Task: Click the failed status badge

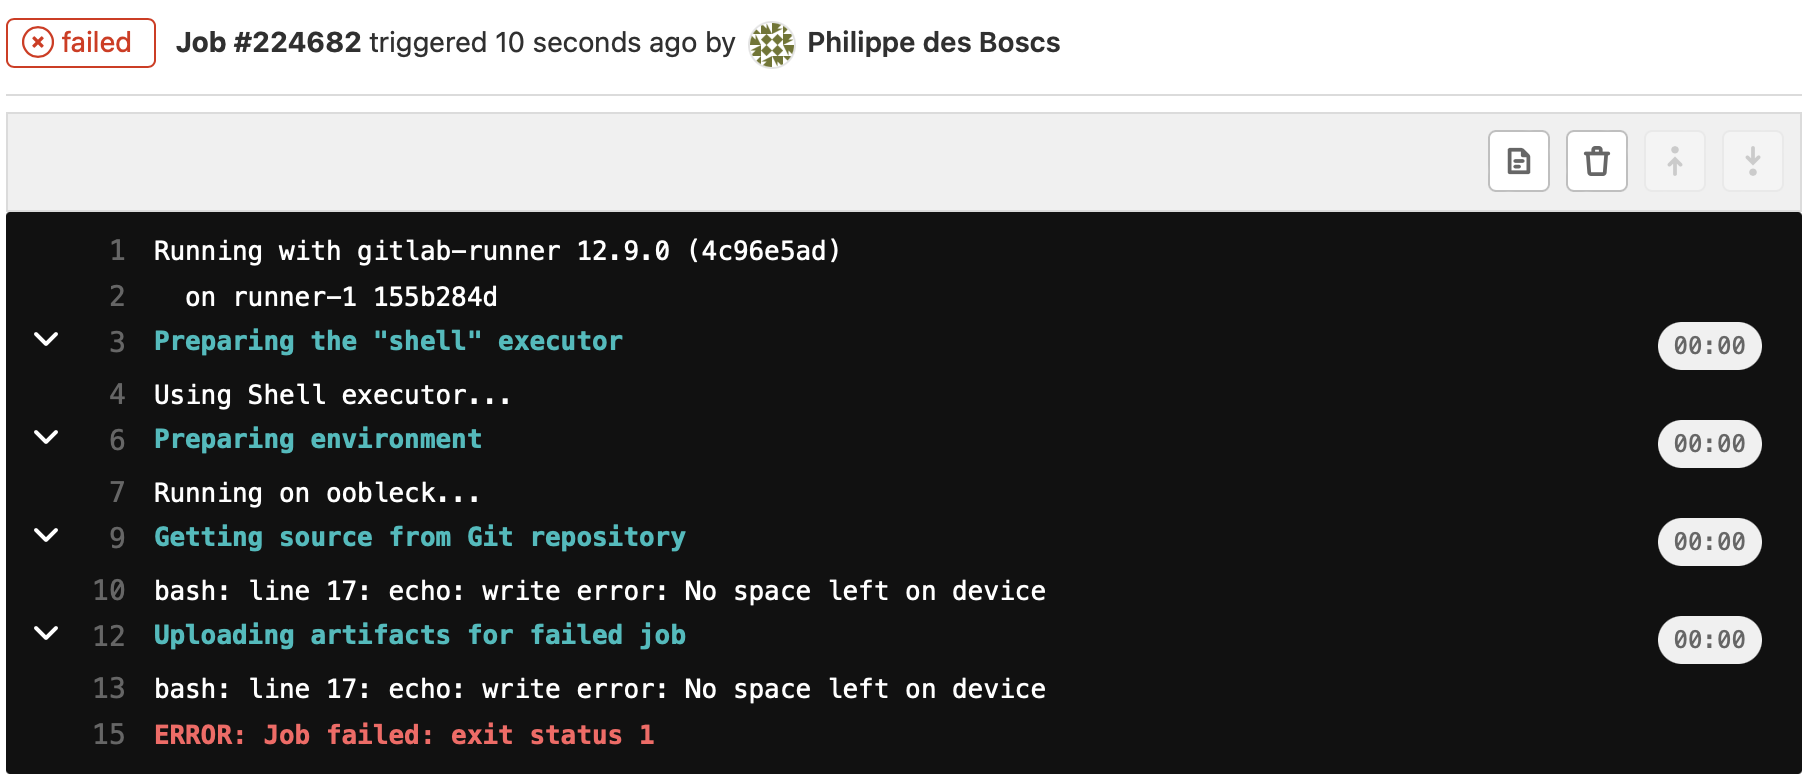Action: 81,43
